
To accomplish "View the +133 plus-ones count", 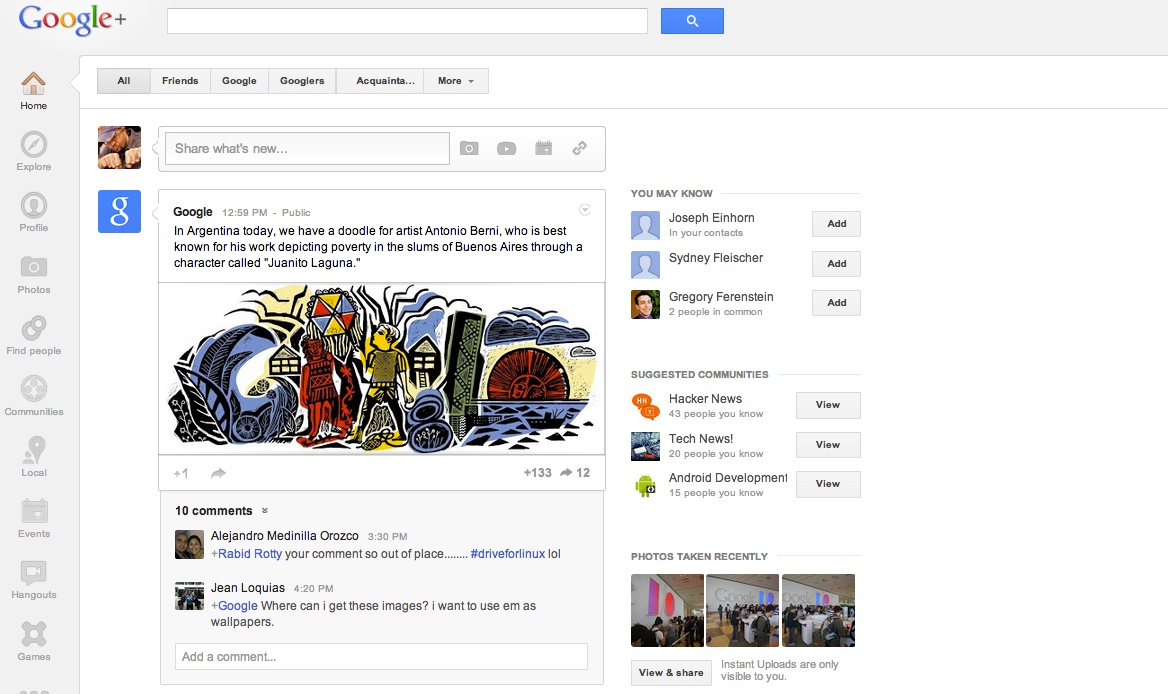I will click(537, 472).
